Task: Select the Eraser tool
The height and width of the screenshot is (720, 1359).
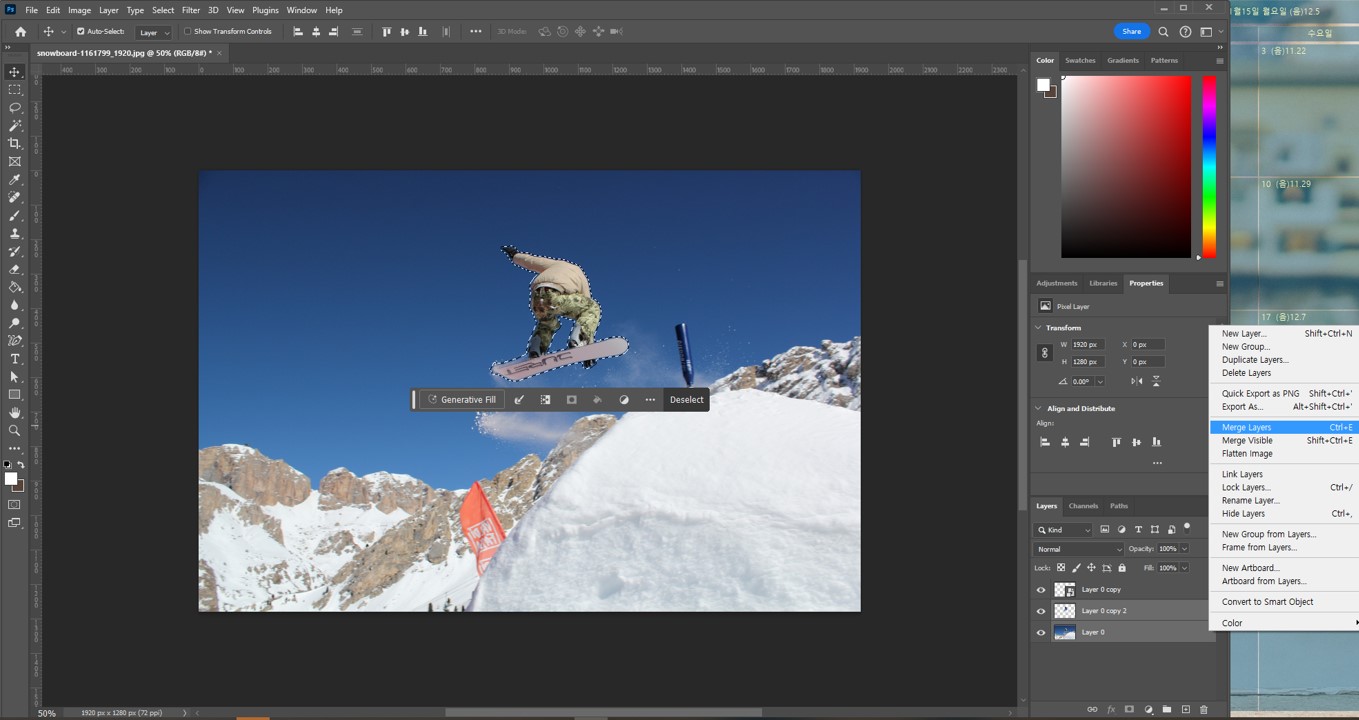Action: pos(15,270)
